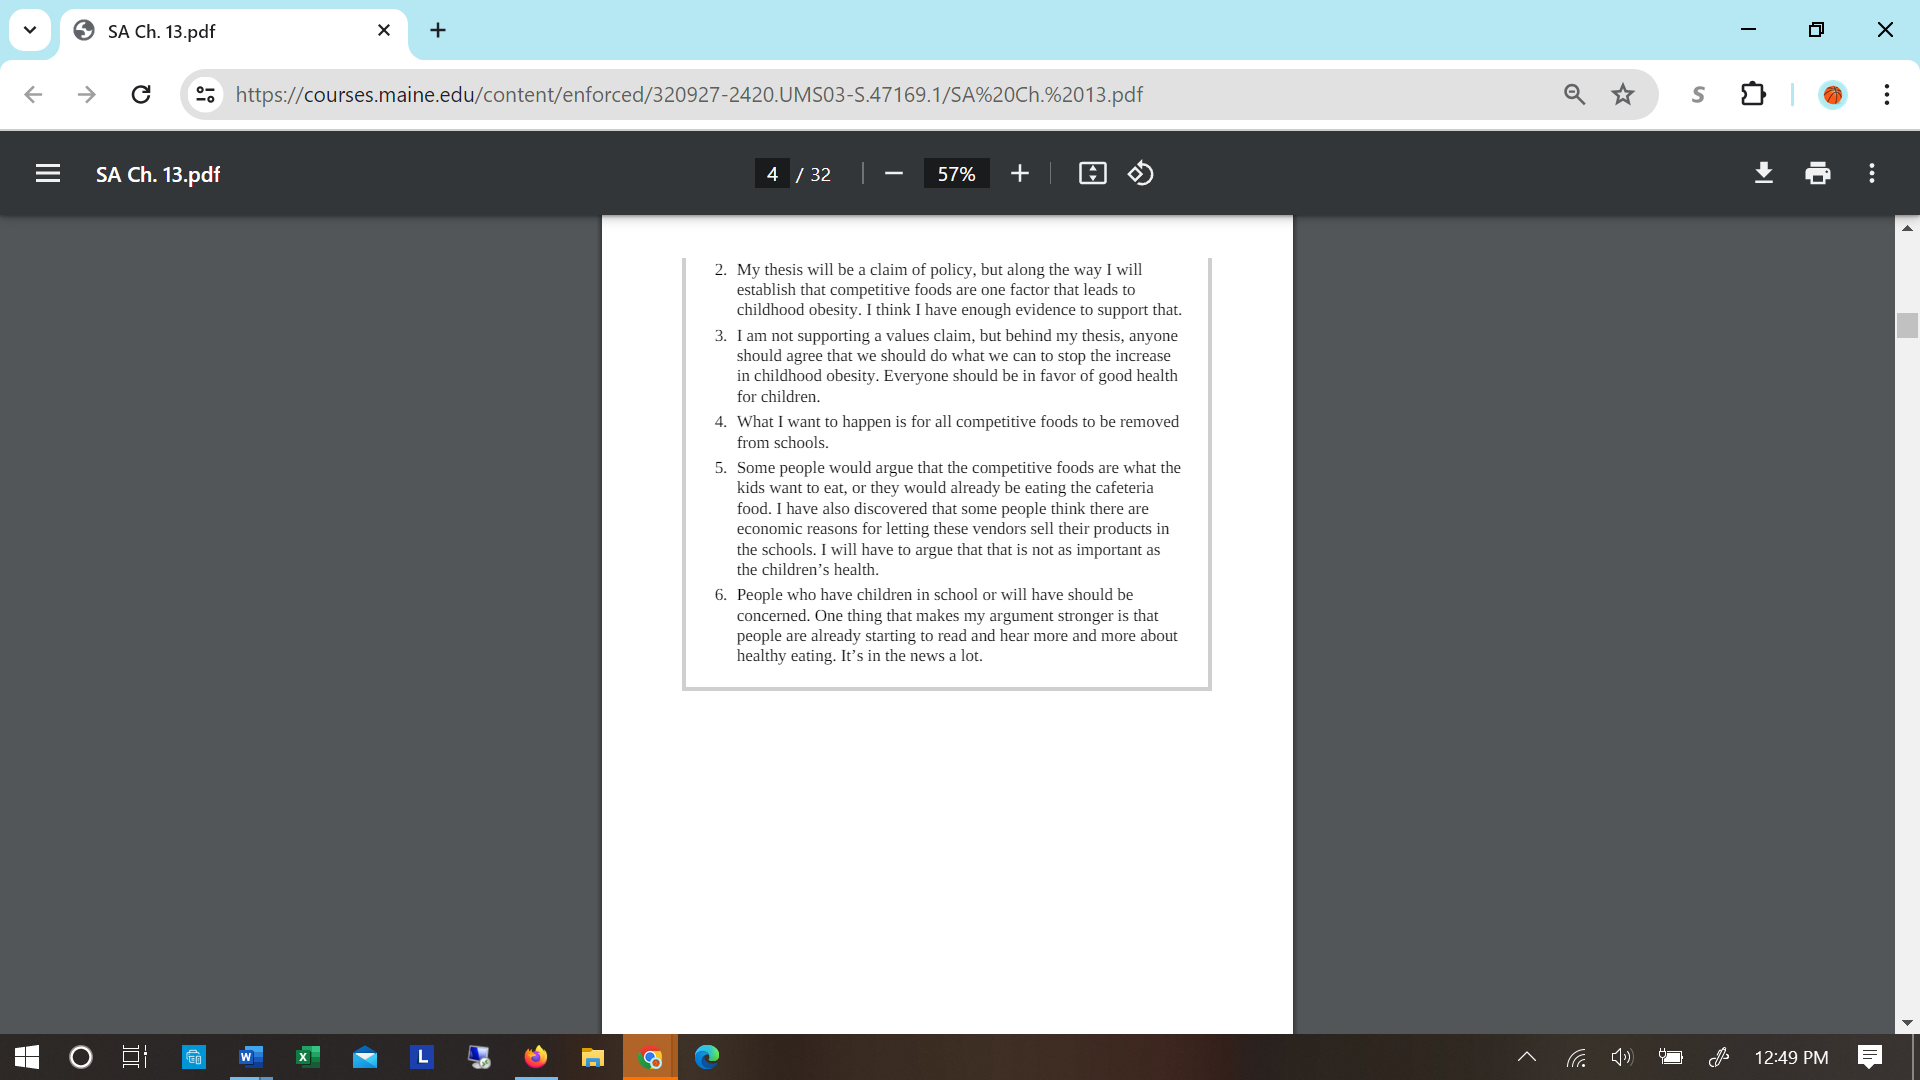Print the PDF document
1920x1080 pixels.
click(1818, 174)
